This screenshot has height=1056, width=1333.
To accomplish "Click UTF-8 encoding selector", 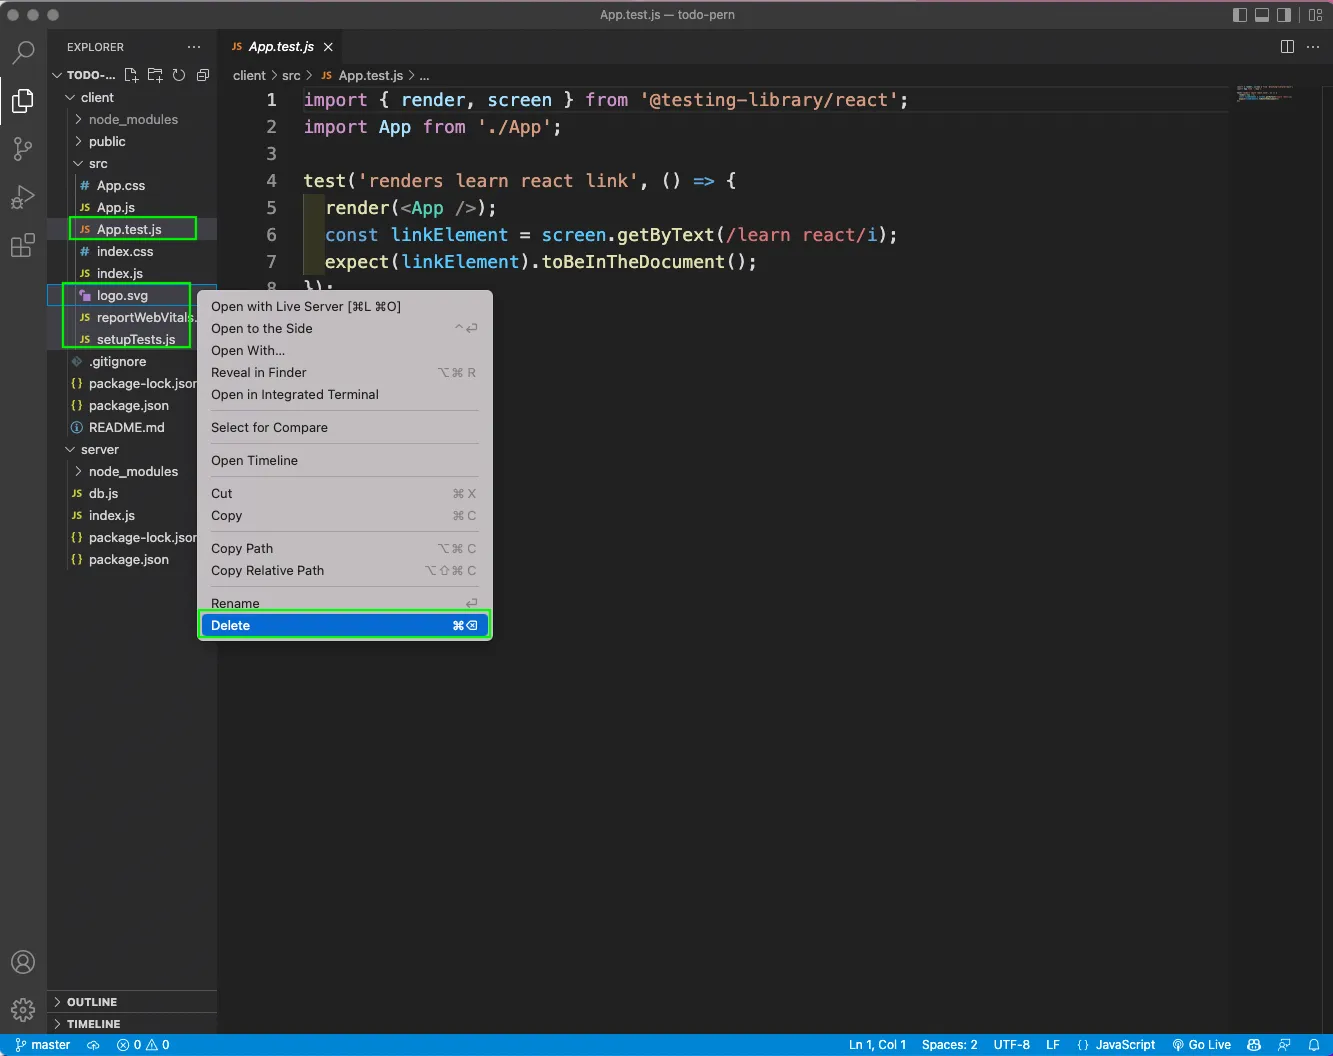I will tap(1011, 1045).
